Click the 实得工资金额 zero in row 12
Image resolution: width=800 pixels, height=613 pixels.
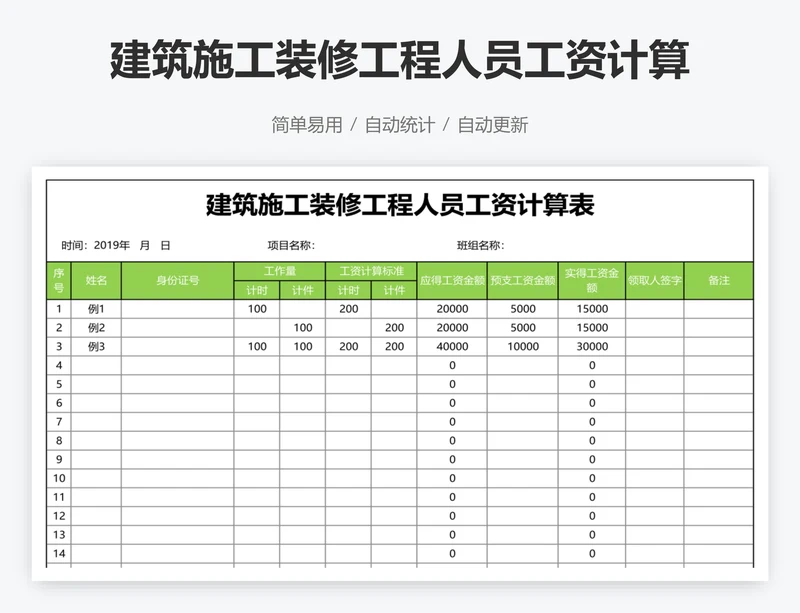pos(592,516)
